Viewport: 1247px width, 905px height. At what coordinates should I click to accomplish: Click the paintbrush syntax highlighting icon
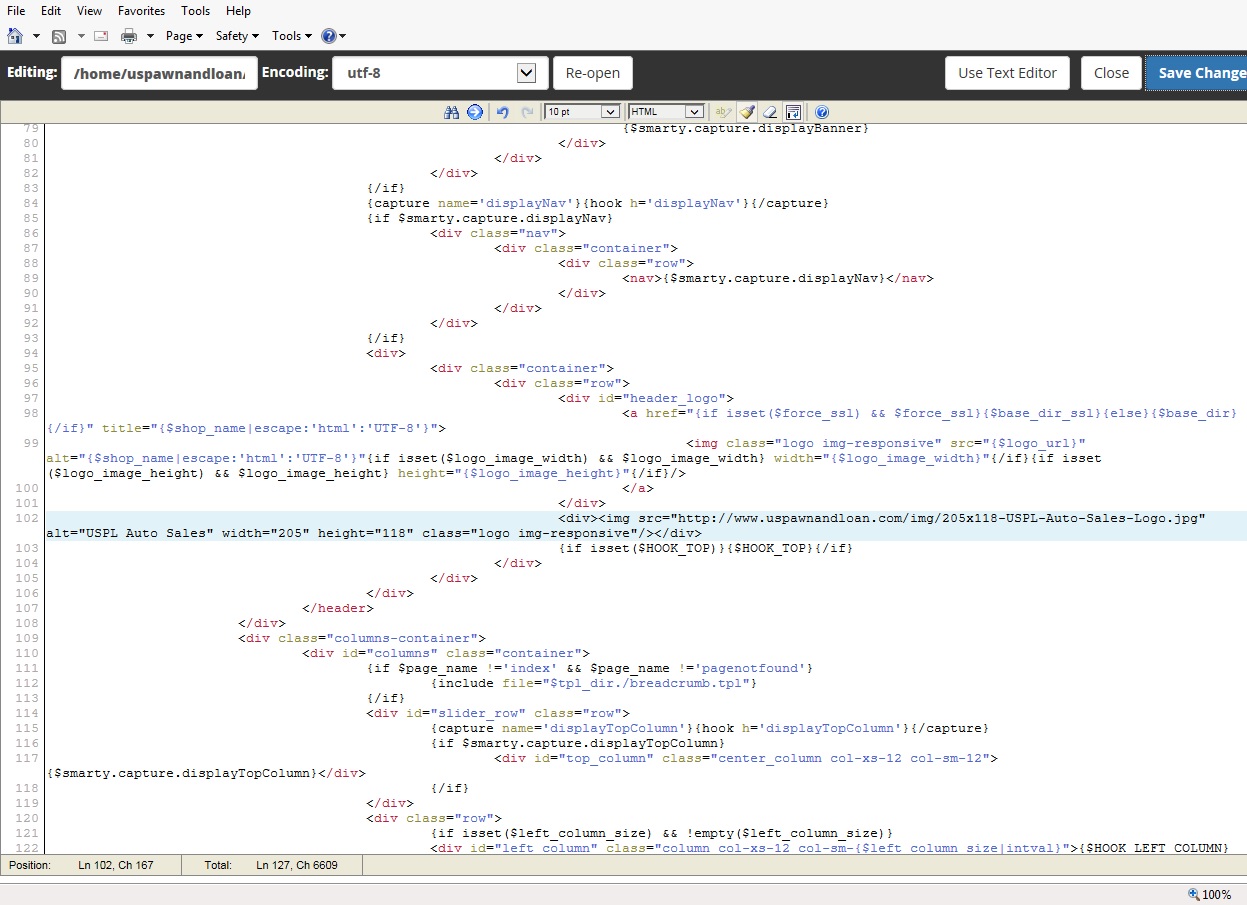(x=748, y=112)
